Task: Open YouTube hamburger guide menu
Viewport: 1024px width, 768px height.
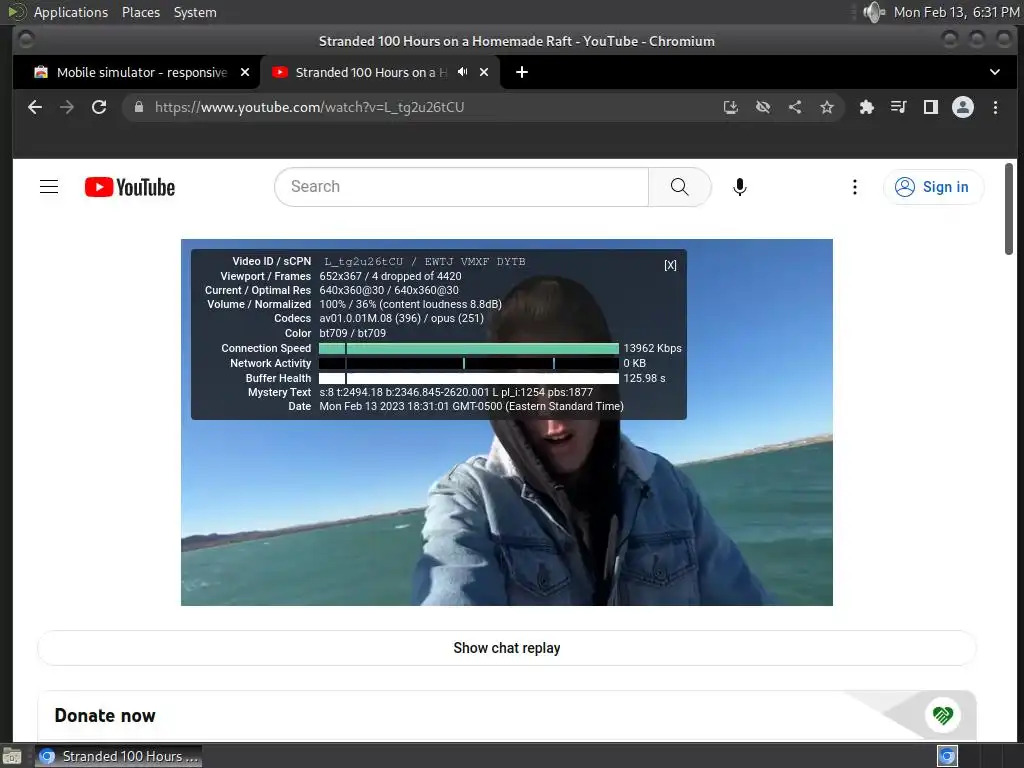Action: [x=49, y=187]
